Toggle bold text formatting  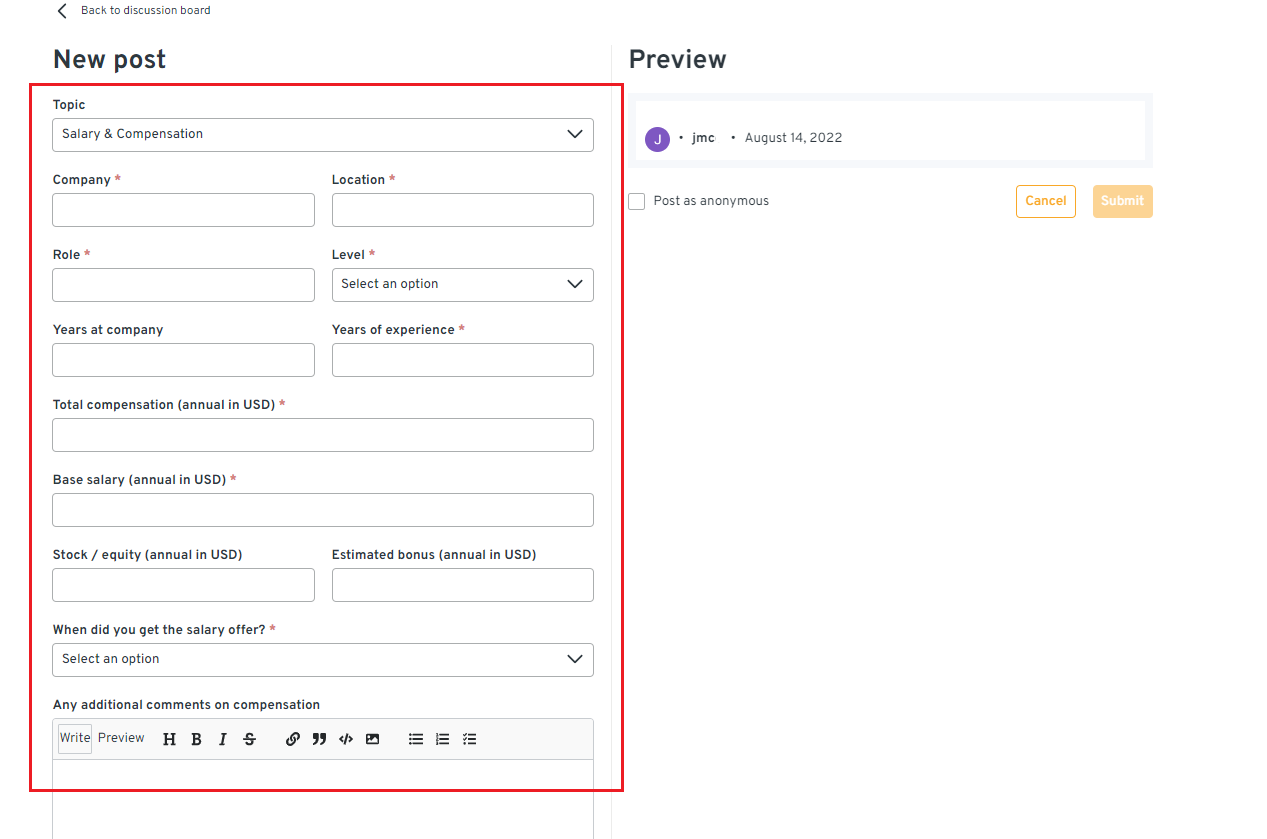point(196,739)
